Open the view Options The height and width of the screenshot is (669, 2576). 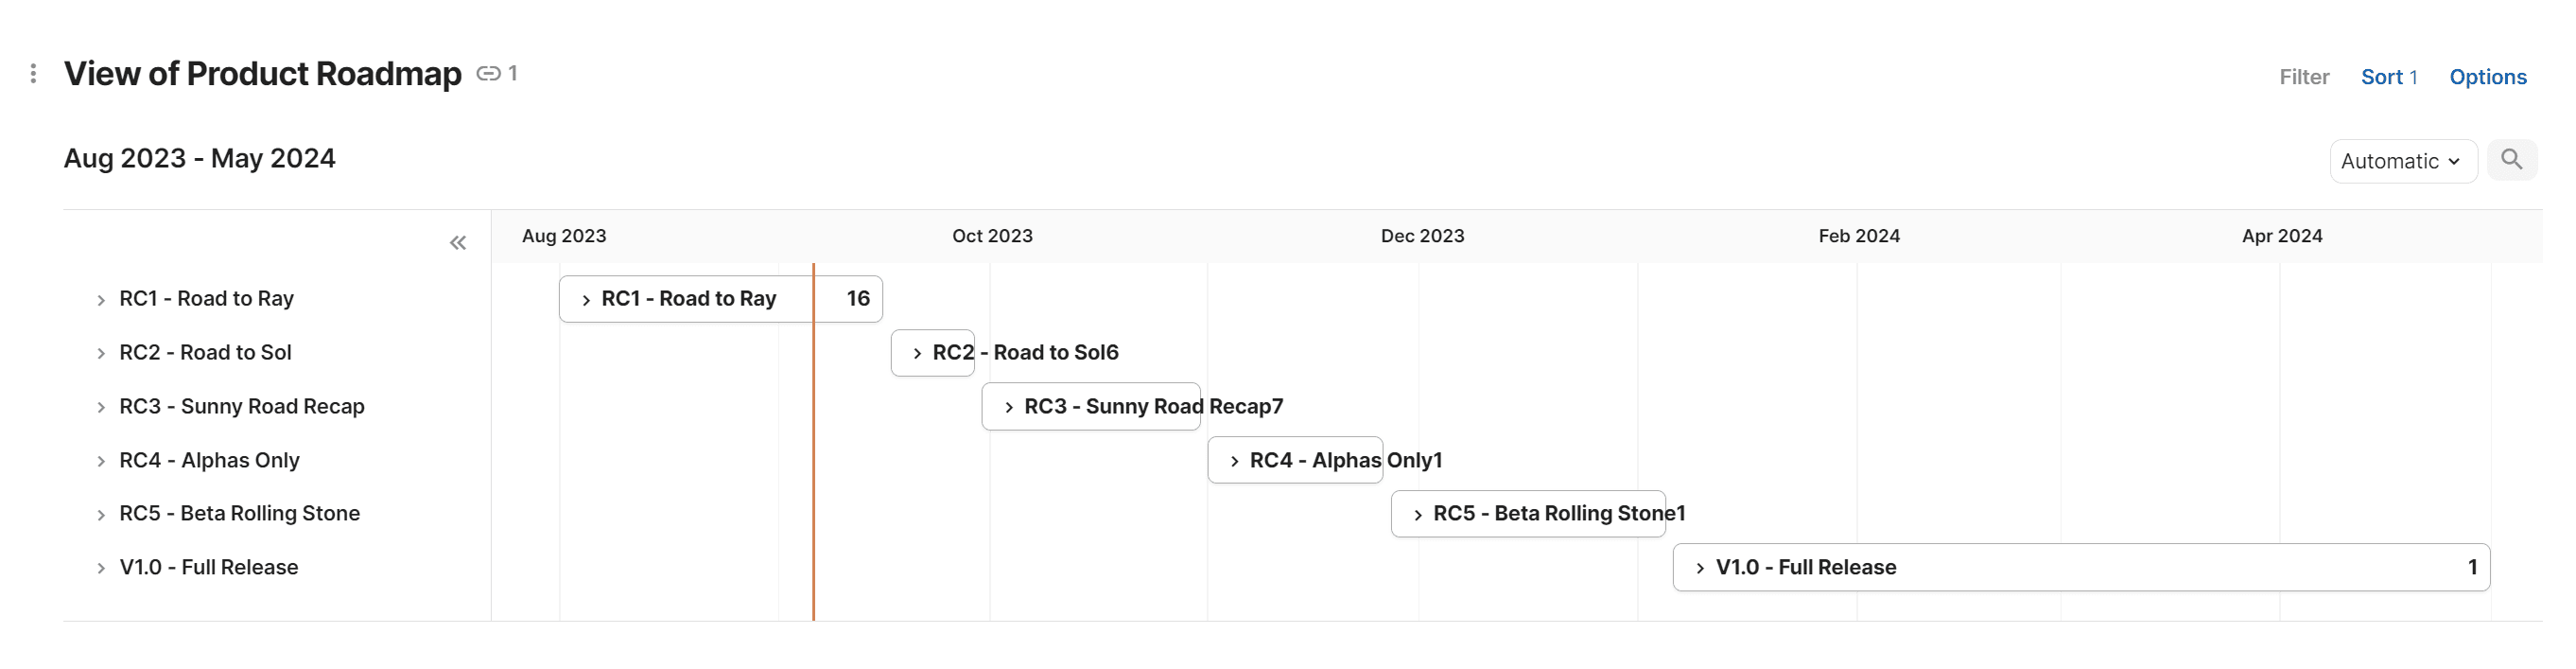coord(2487,77)
